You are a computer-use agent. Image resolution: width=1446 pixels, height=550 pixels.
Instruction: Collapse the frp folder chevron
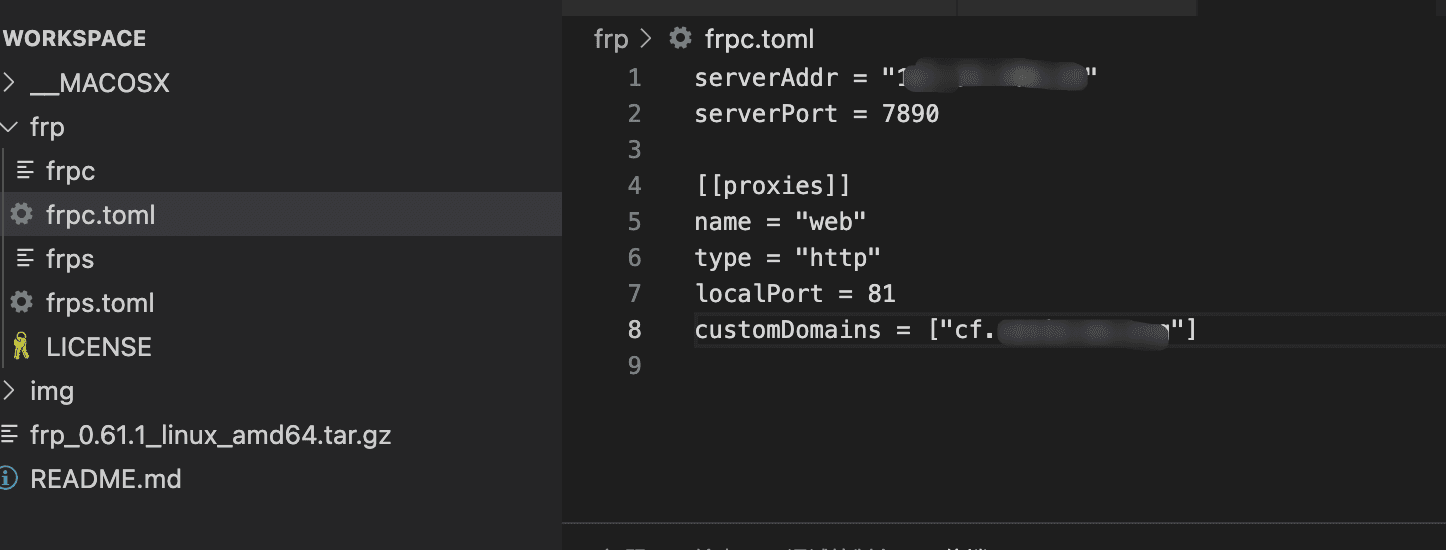[x=9, y=127]
